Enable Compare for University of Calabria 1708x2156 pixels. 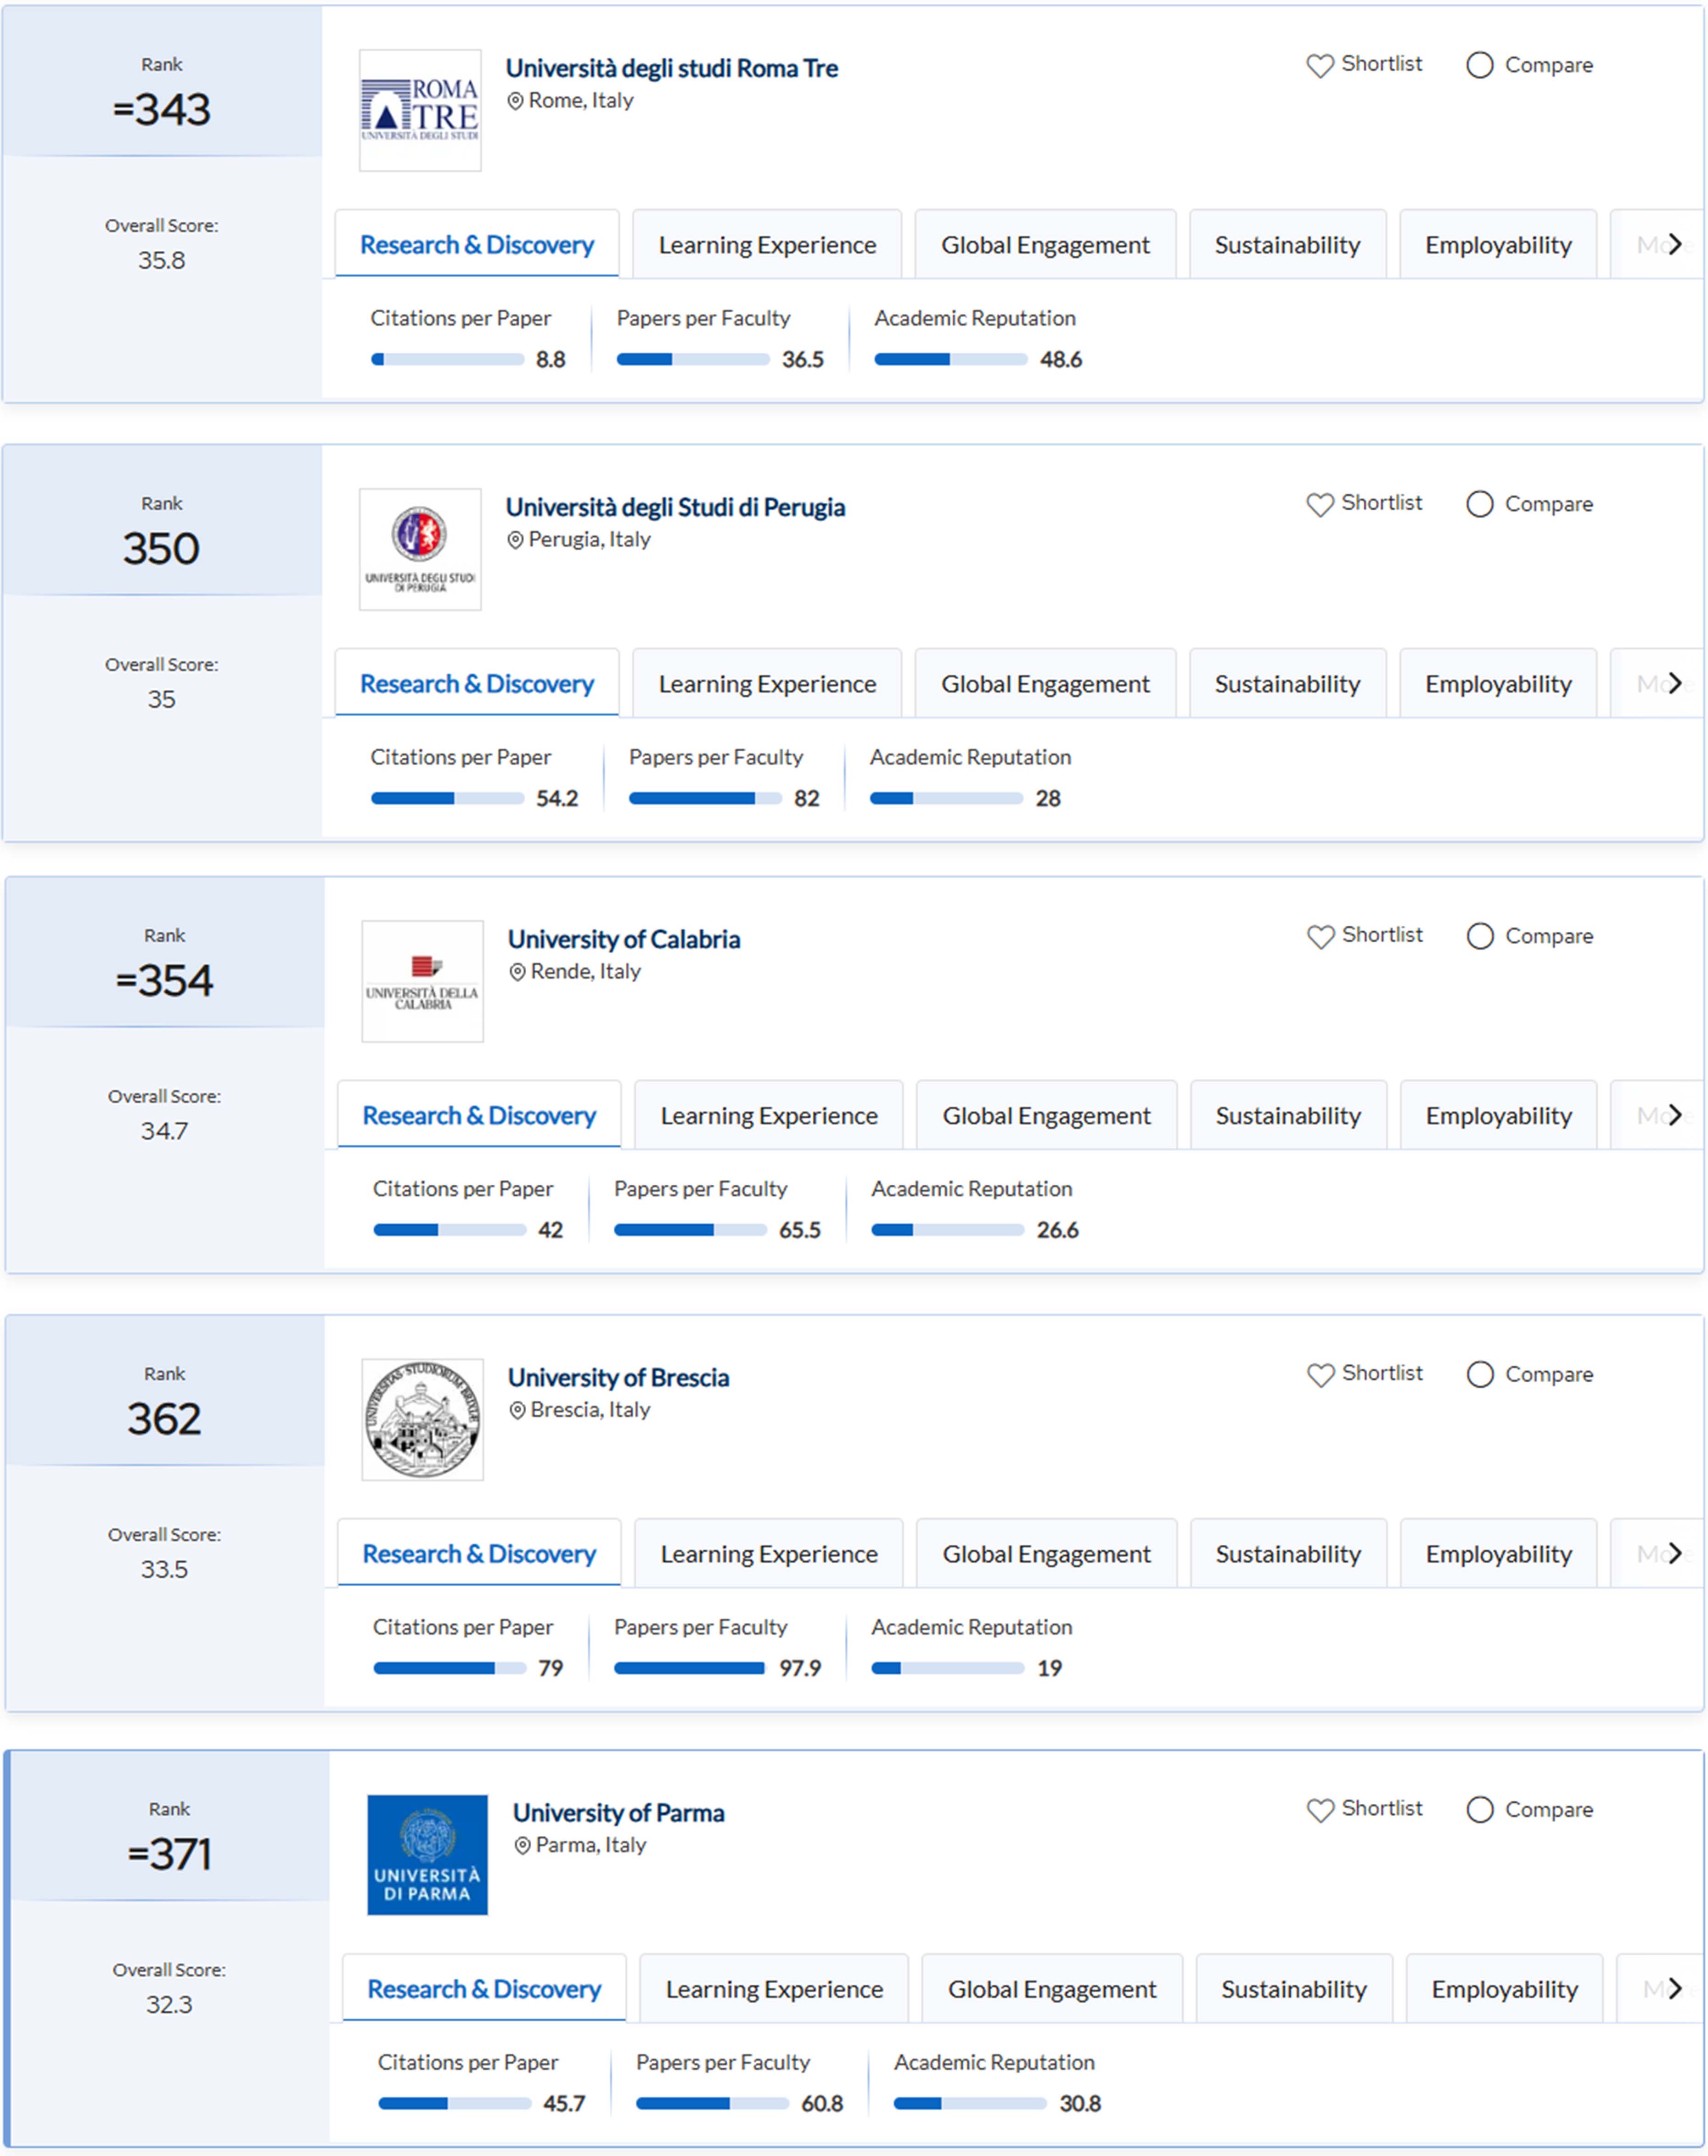1479,936
